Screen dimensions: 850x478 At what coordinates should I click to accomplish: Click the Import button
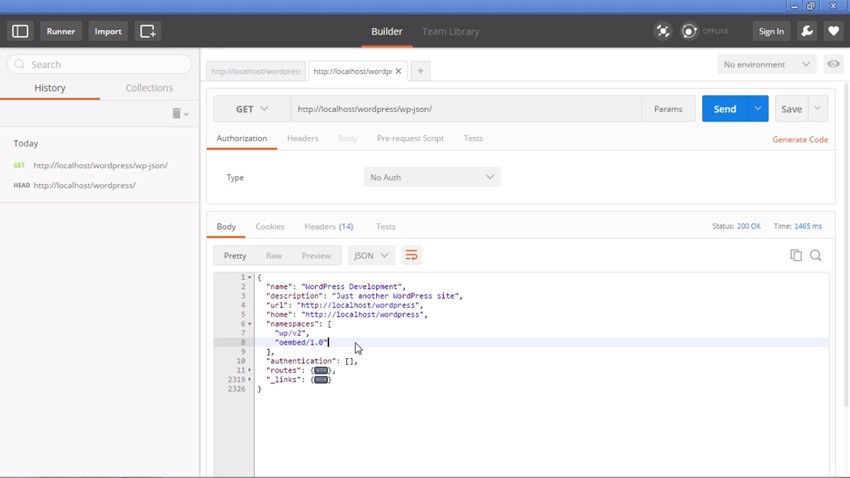click(x=108, y=31)
